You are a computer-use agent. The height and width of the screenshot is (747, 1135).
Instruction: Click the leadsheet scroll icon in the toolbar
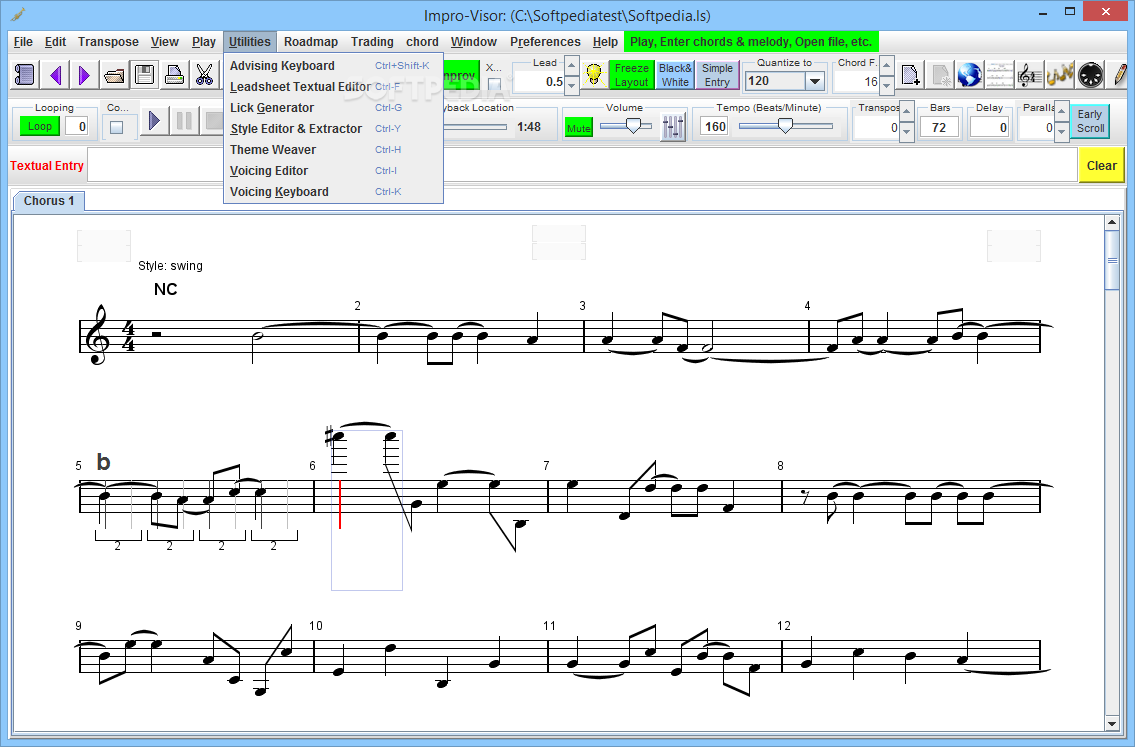pos(25,75)
